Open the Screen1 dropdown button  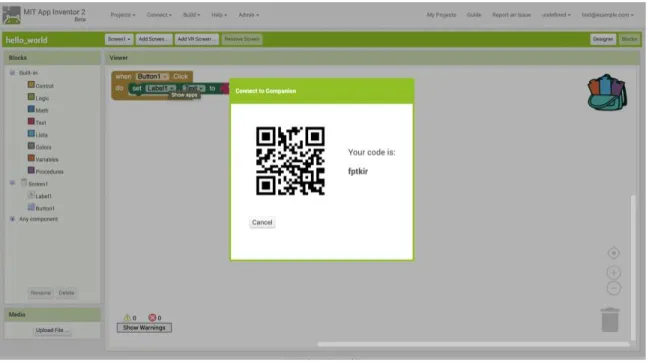(x=119, y=39)
